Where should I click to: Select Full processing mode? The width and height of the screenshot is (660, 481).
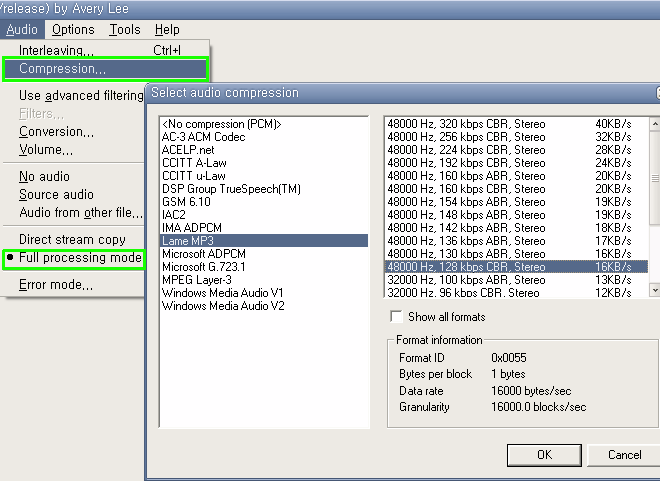[75, 258]
